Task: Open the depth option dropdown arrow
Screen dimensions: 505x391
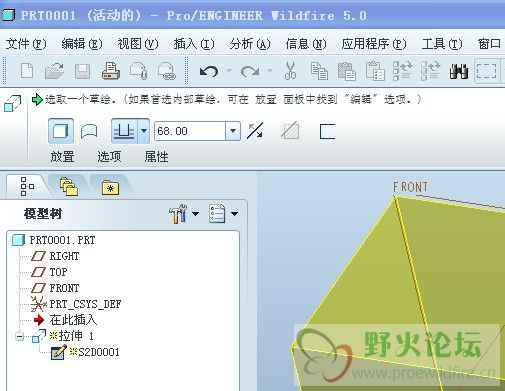Action: click(x=144, y=131)
